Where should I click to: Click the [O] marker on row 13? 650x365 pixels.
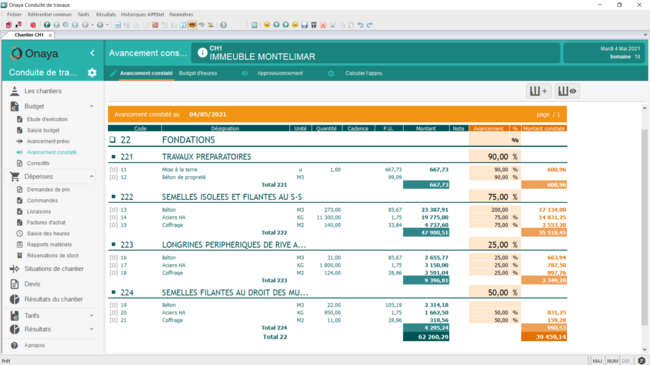[114, 210]
